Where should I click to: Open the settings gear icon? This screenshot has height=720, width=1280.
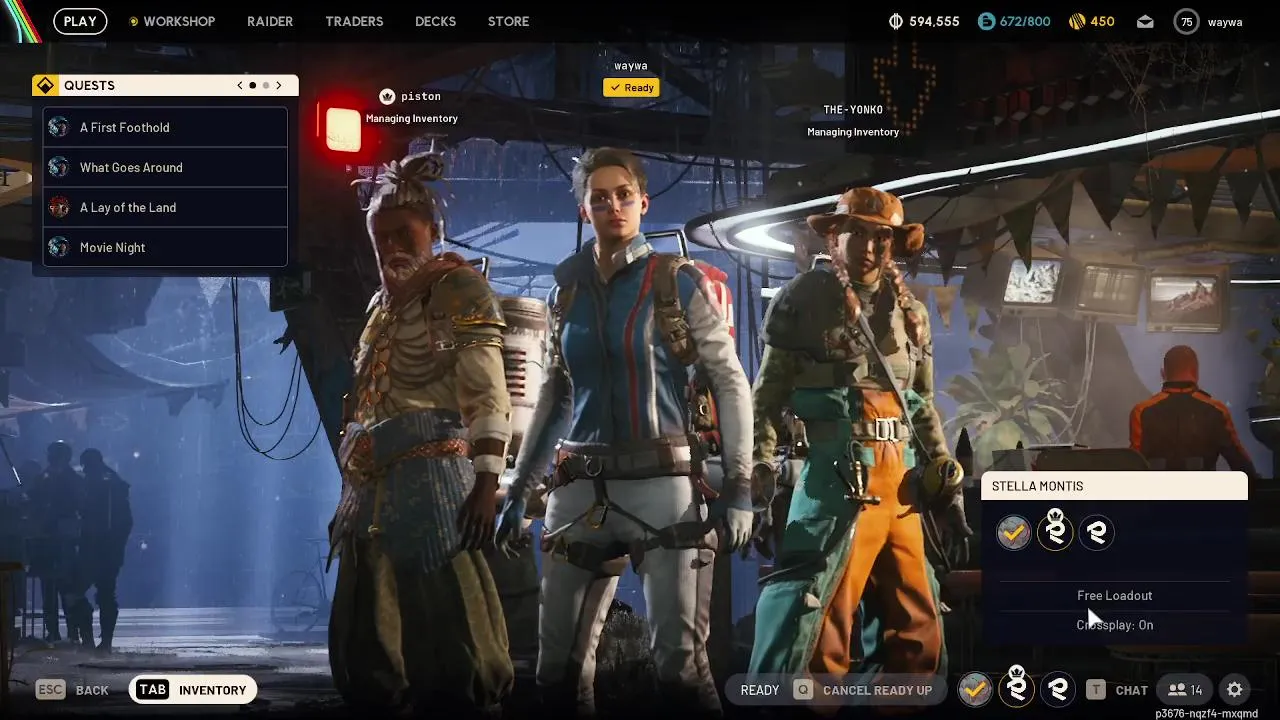(x=1235, y=690)
